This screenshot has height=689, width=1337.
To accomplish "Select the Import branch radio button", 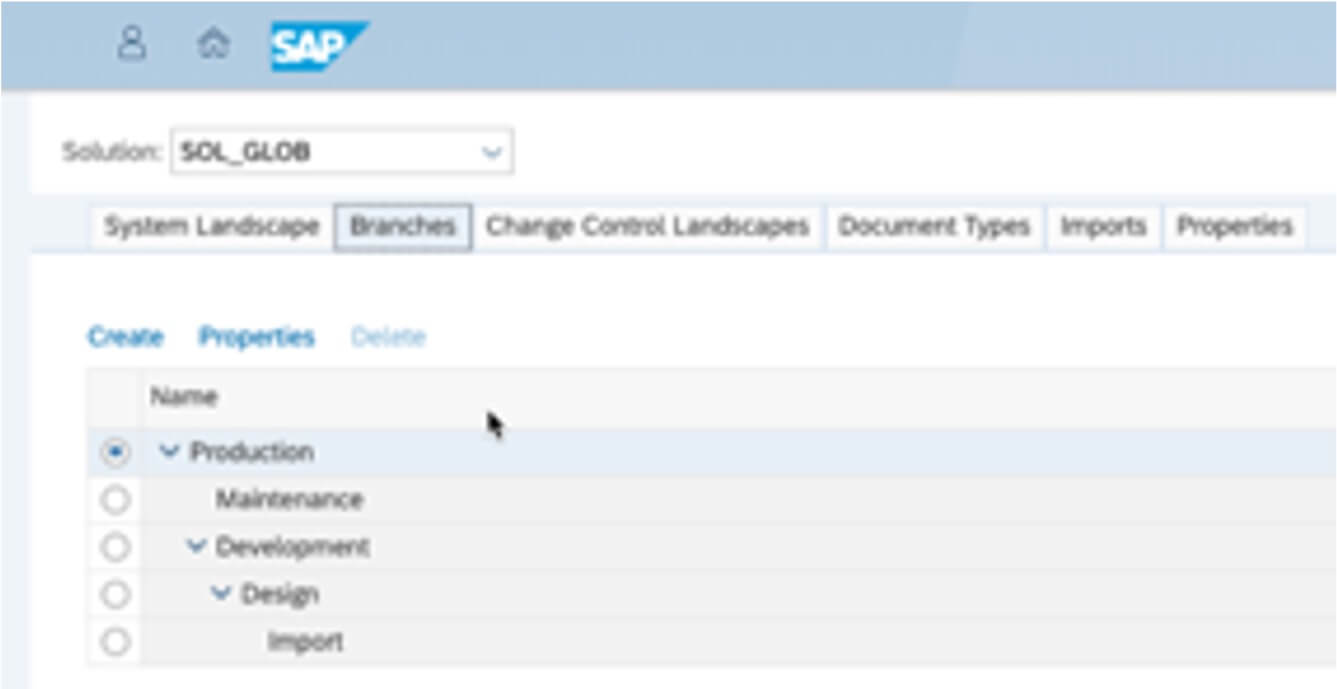I will (116, 640).
